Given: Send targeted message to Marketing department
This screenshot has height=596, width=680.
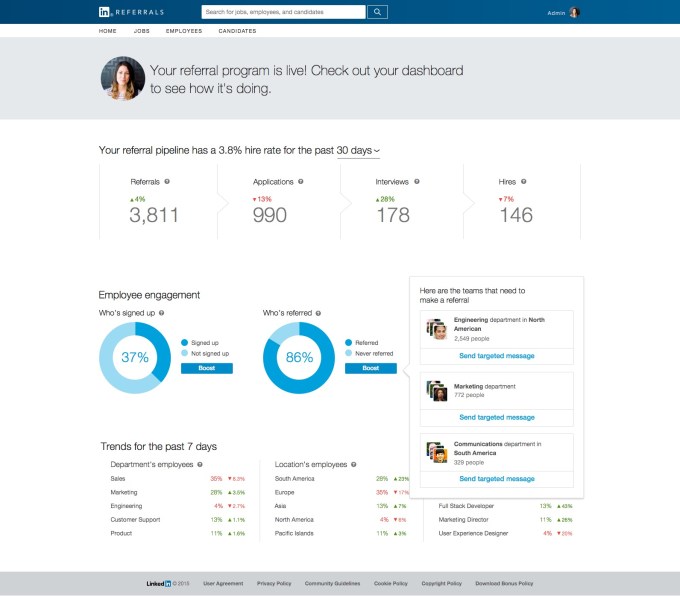Looking at the screenshot, I should pos(496,417).
